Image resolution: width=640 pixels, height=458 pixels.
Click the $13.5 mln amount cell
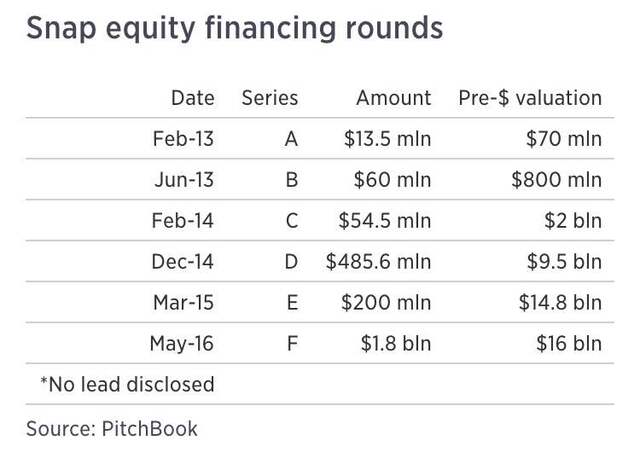387,139
